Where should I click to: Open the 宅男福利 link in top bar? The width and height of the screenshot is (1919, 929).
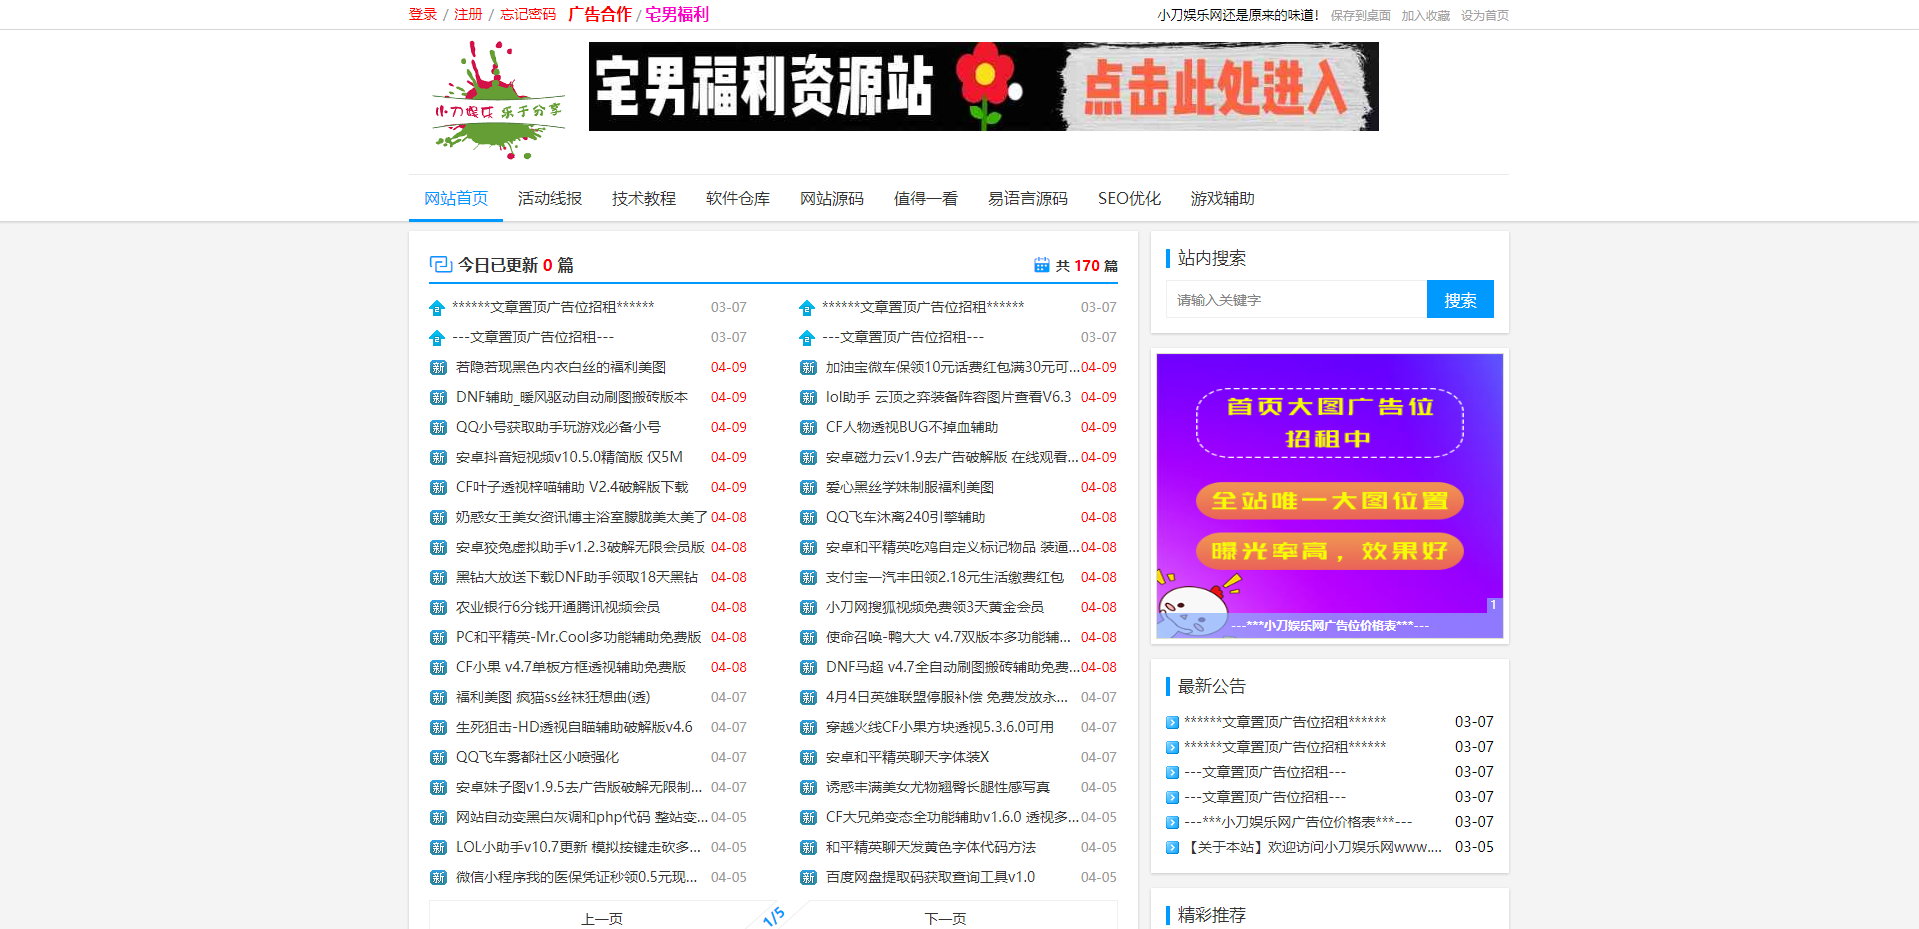click(676, 15)
